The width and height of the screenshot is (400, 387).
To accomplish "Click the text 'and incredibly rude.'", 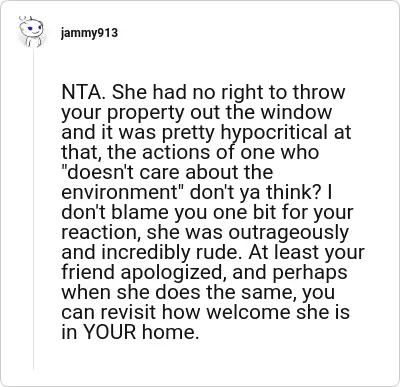I will (152, 253).
